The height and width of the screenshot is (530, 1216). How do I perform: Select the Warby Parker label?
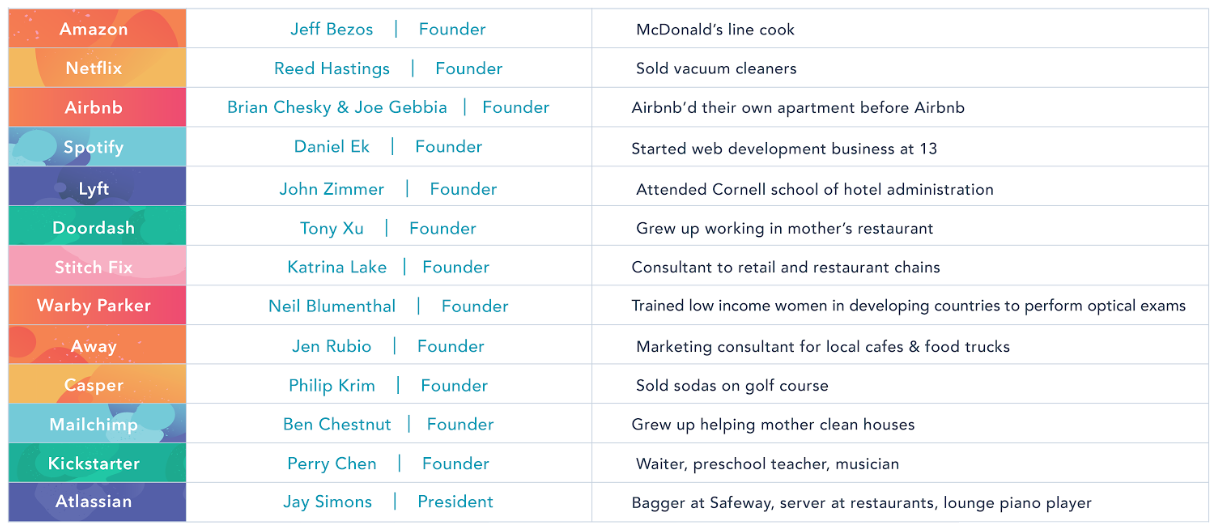pyautogui.click(x=94, y=306)
